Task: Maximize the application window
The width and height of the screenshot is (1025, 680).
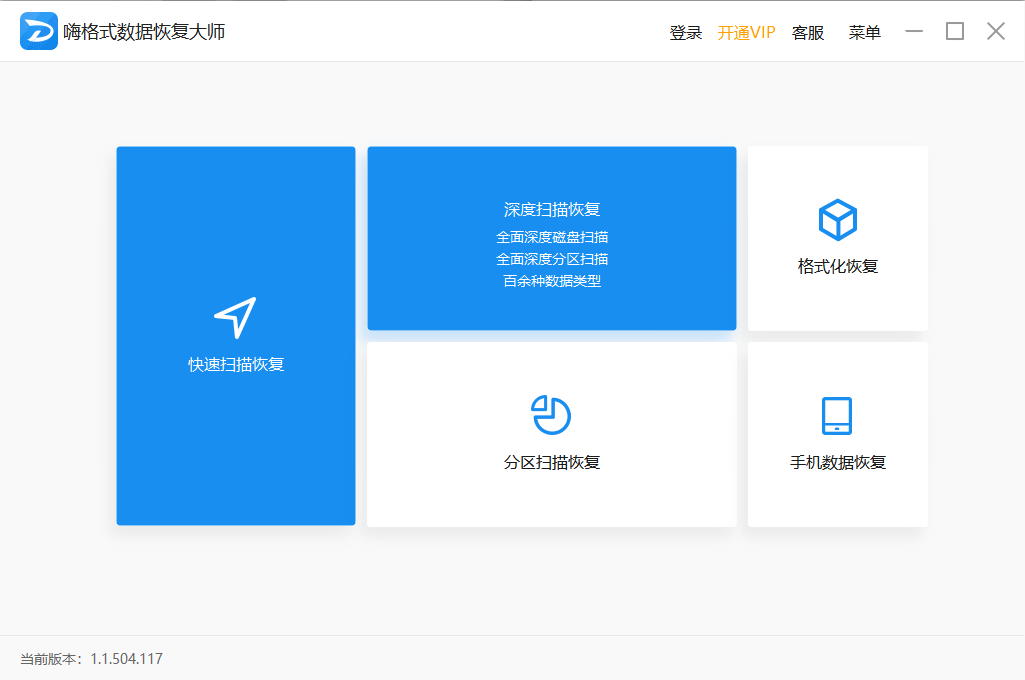Action: 955,32
